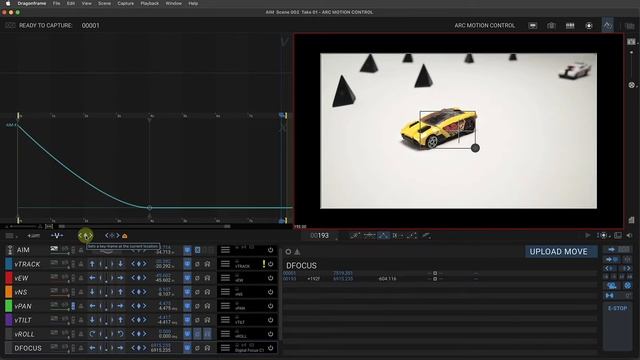Open the File menu

coord(56,3)
